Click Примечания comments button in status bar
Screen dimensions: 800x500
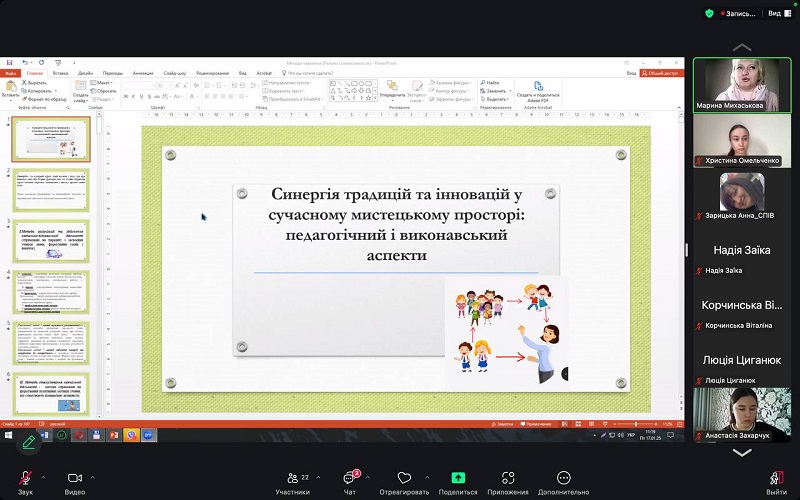coord(536,424)
